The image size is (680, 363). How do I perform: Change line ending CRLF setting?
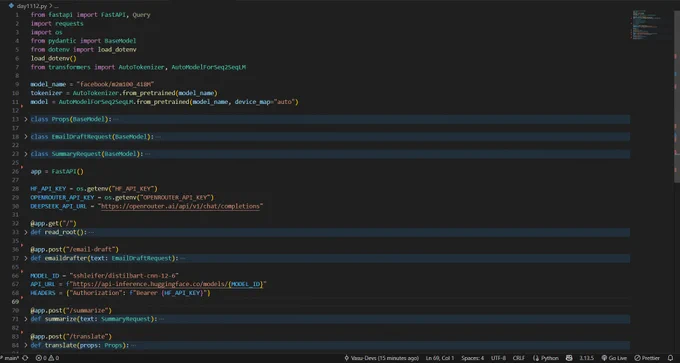[x=519, y=358]
